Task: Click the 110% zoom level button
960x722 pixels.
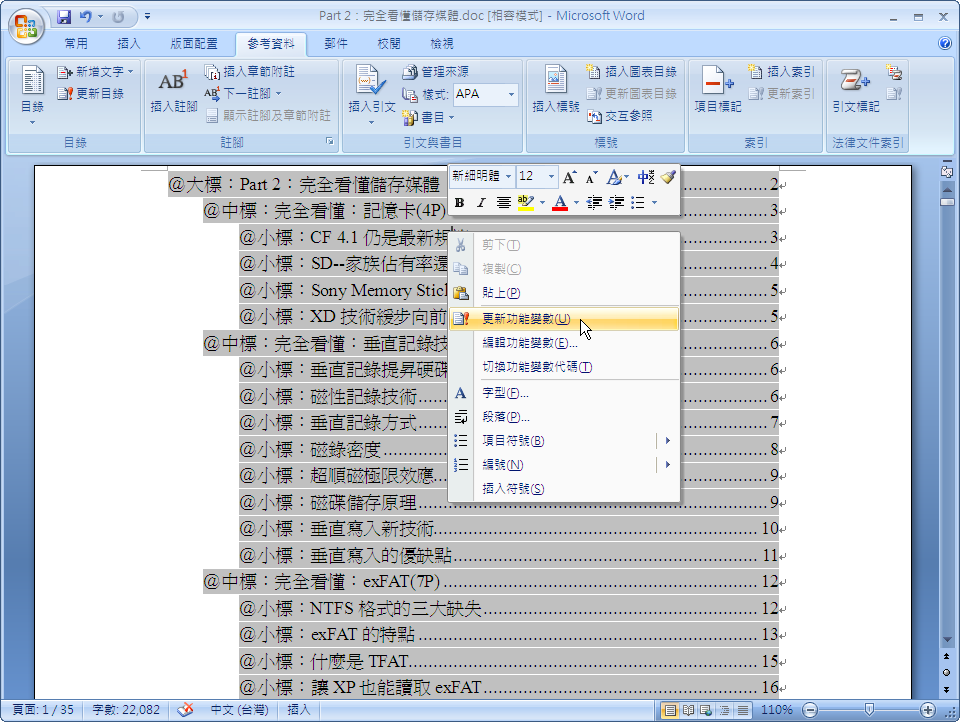Action: 776,710
